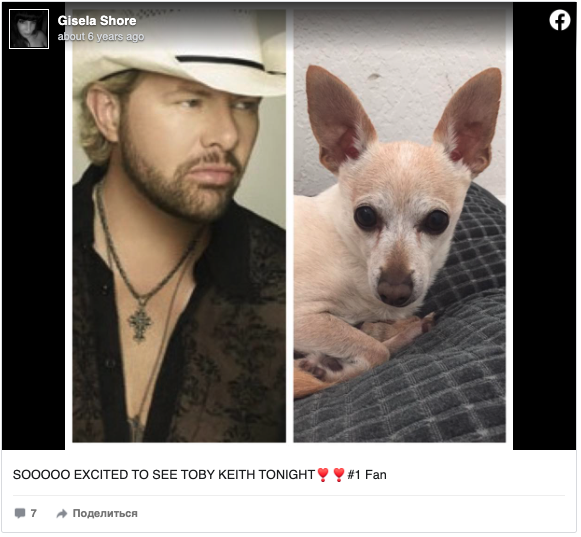Click the '#1 Fan' text
This screenshot has height=537, width=581.
pyautogui.click(x=367, y=475)
